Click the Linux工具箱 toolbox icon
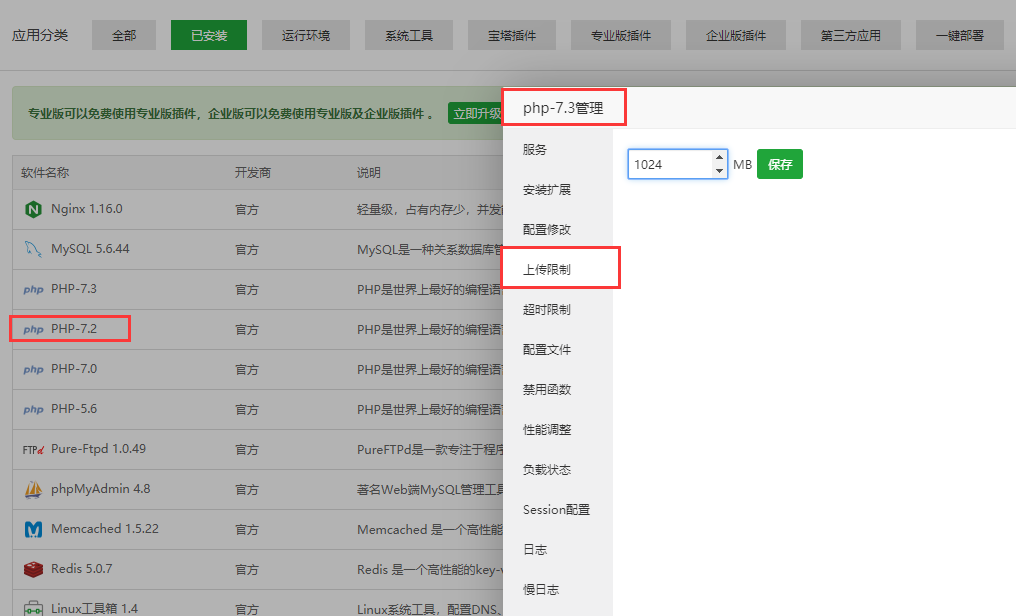 coord(33,608)
